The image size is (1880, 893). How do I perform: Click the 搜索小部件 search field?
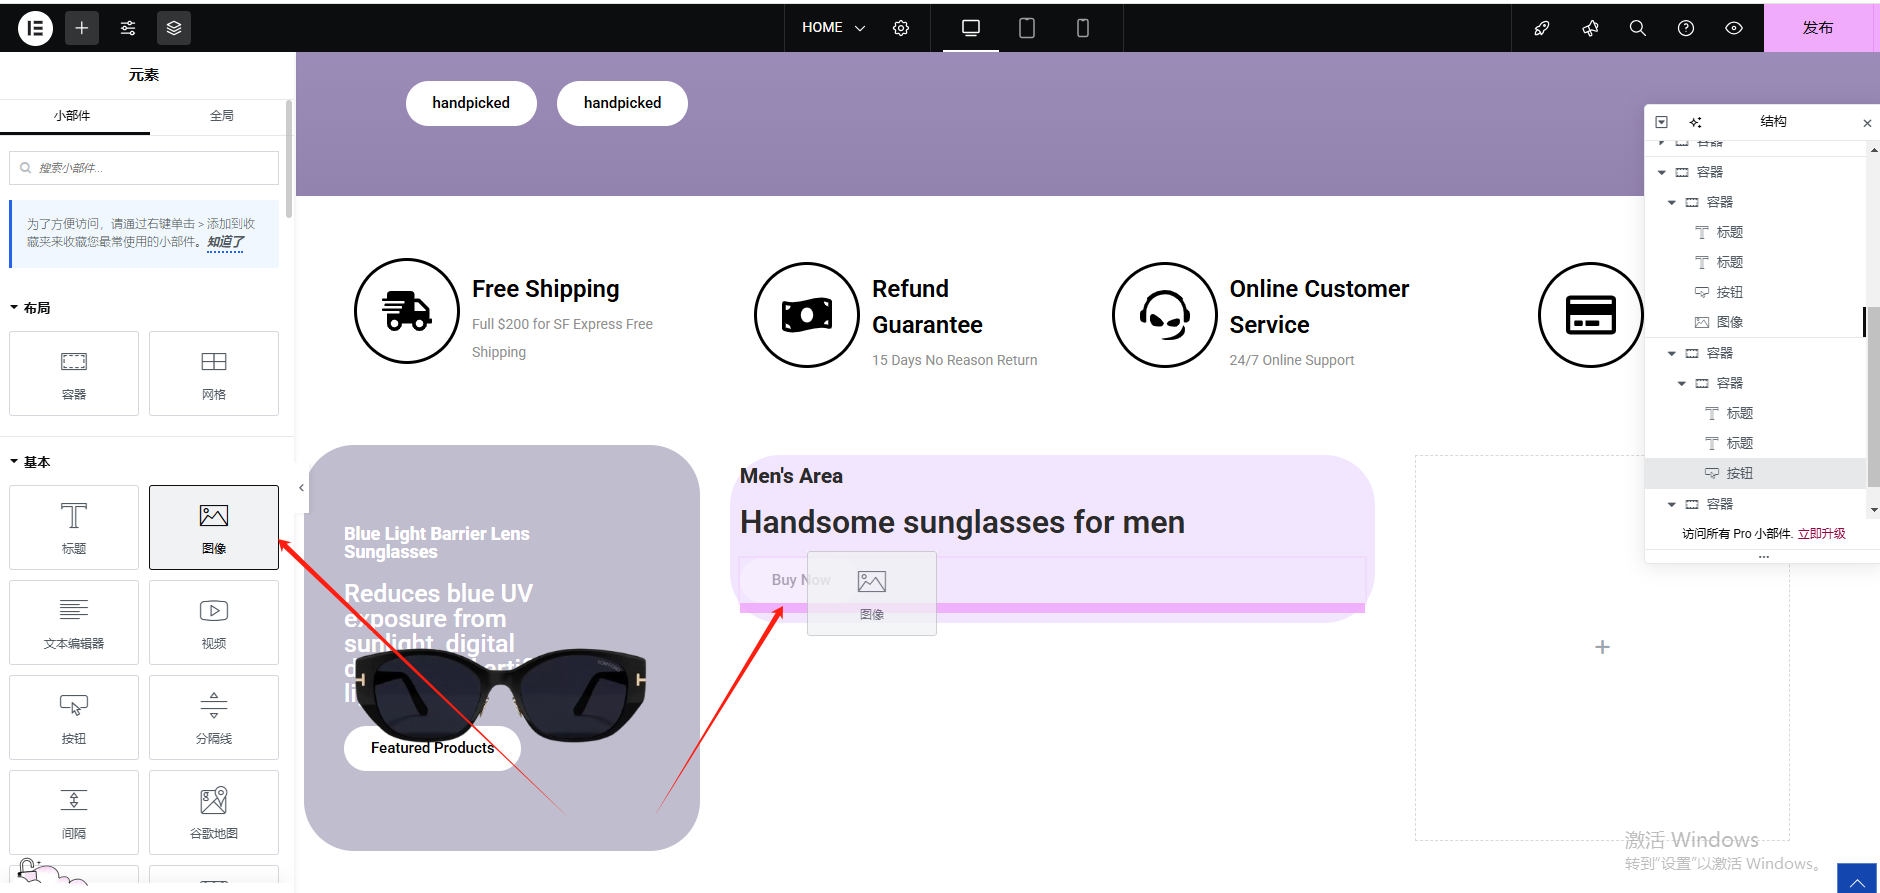(150, 168)
